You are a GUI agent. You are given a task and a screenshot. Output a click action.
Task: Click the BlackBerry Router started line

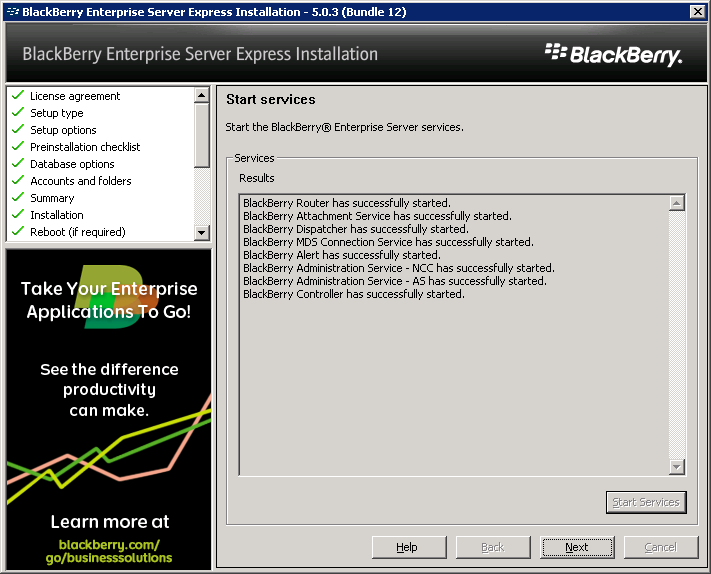click(x=347, y=203)
